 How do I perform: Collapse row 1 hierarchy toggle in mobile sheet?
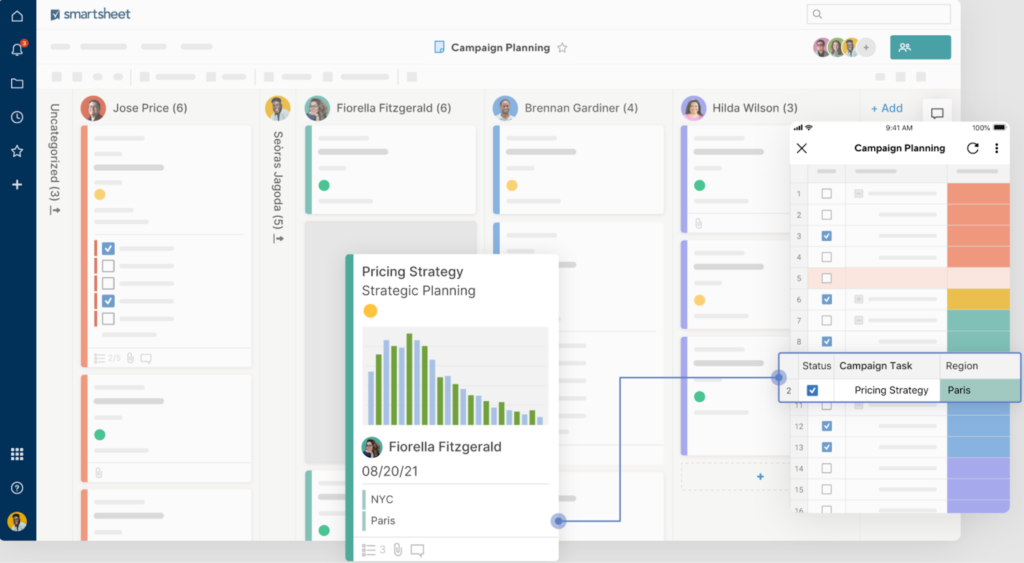(x=859, y=194)
